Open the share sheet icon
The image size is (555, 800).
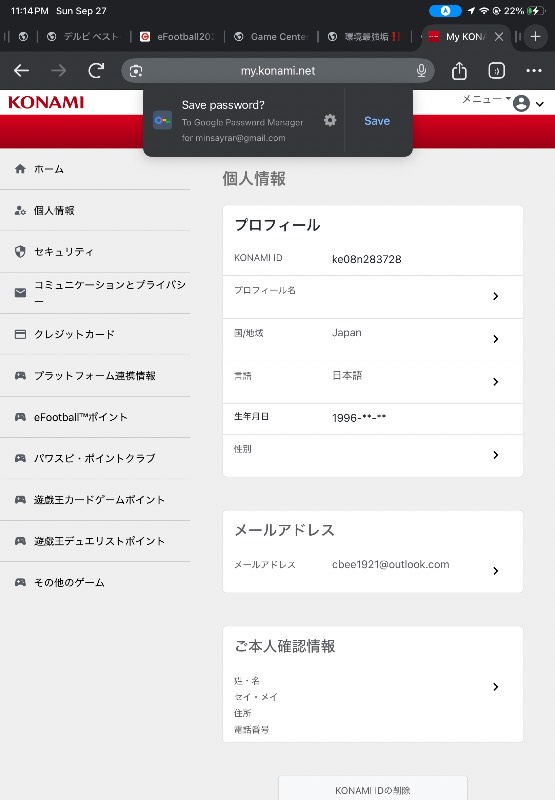click(x=459, y=70)
